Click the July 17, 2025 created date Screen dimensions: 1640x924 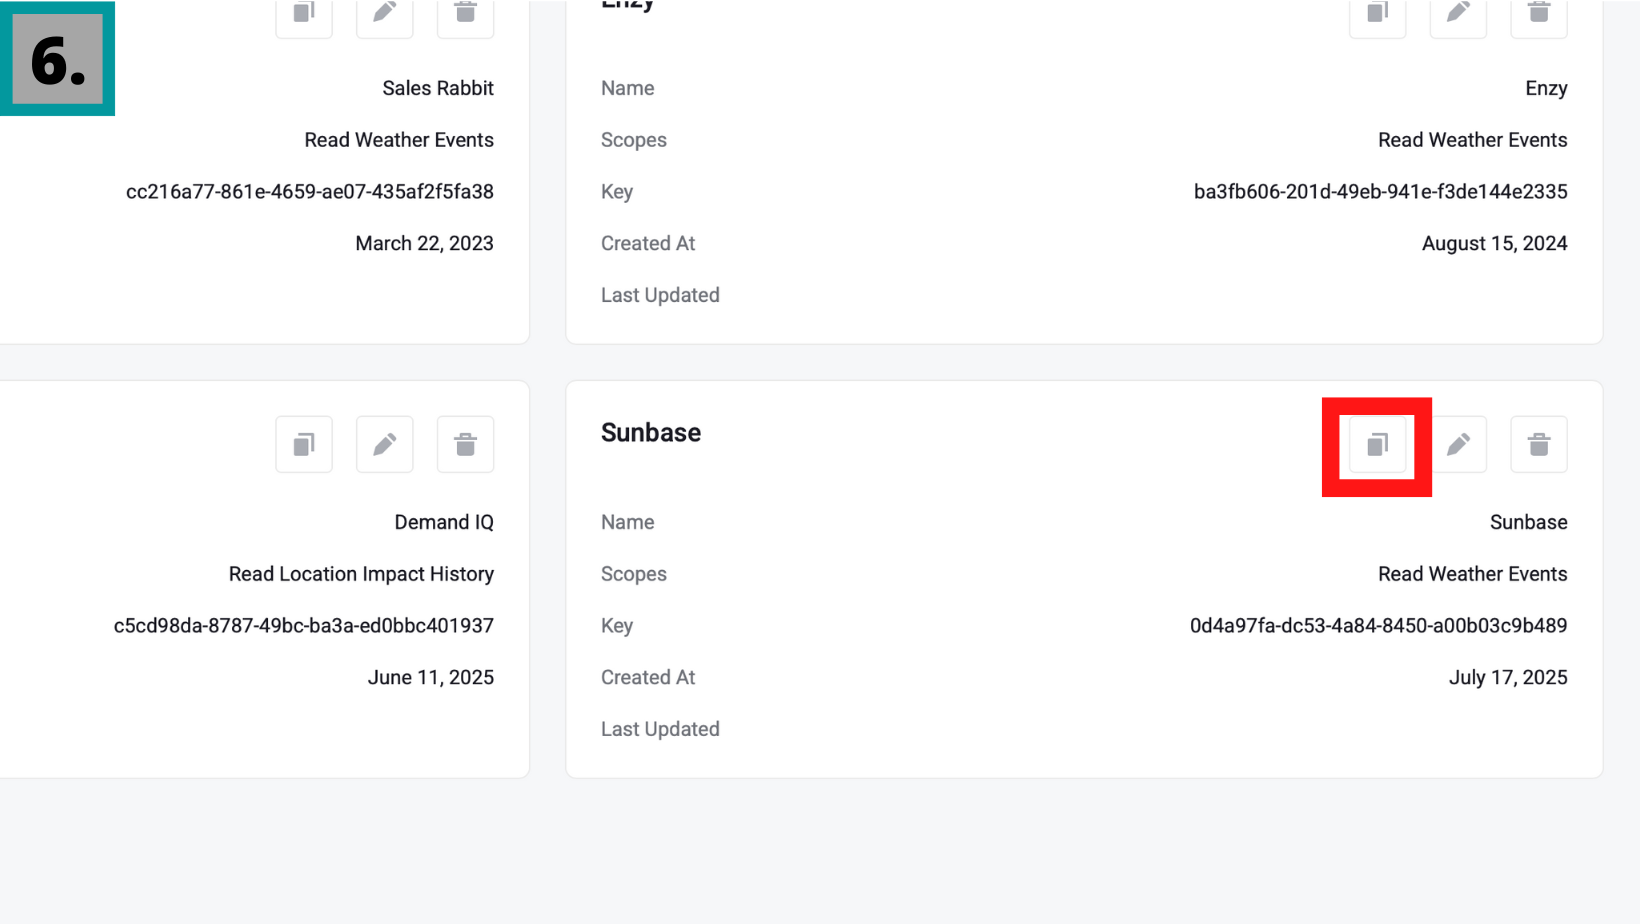click(1508, 678)
